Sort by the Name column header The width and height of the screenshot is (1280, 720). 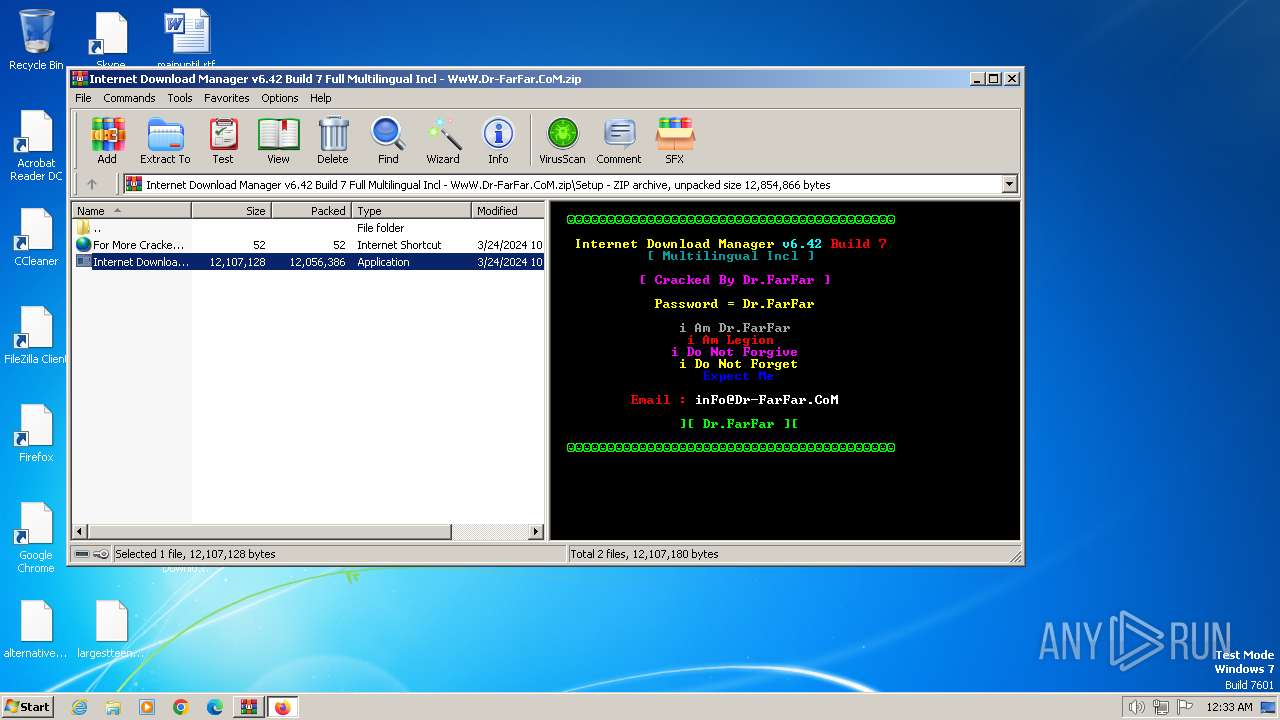coord(131,211)
